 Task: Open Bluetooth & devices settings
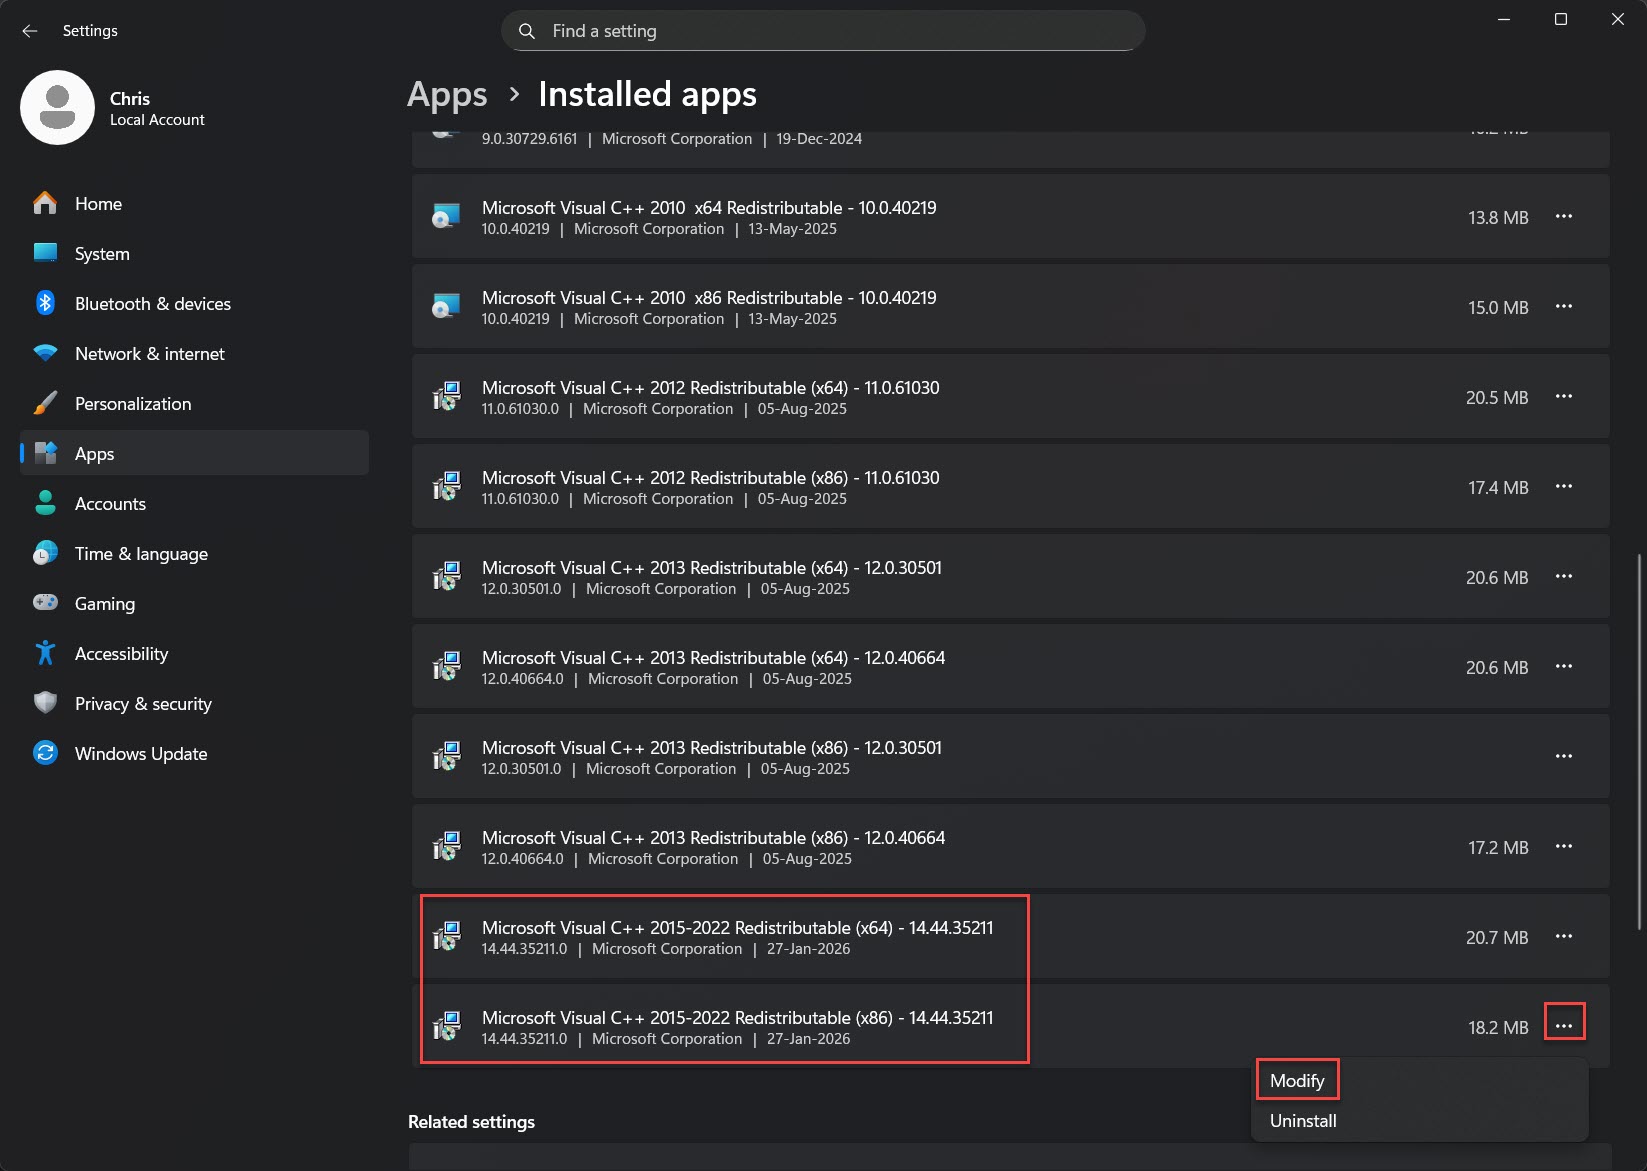tap(152, 304)
